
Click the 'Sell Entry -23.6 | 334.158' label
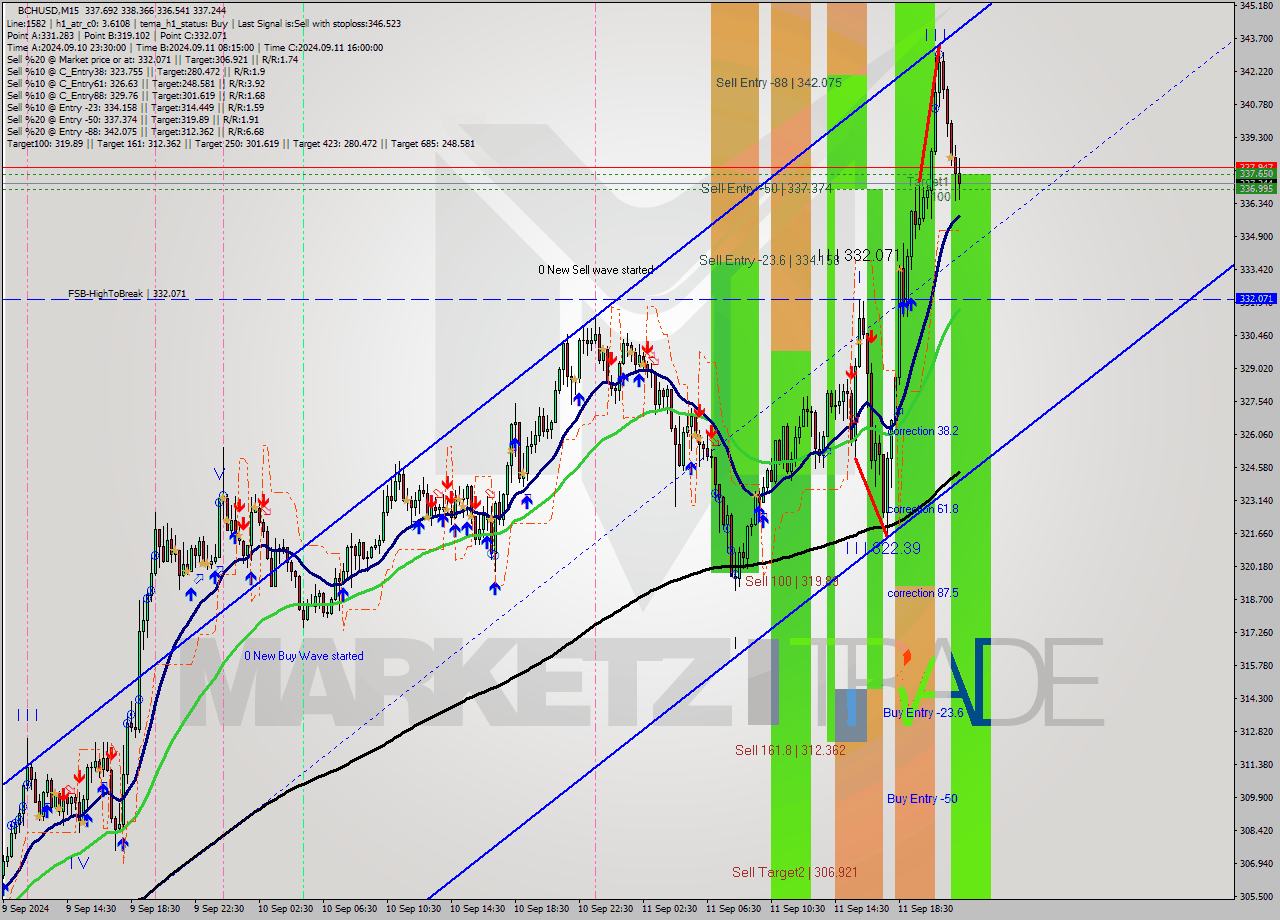769,260
